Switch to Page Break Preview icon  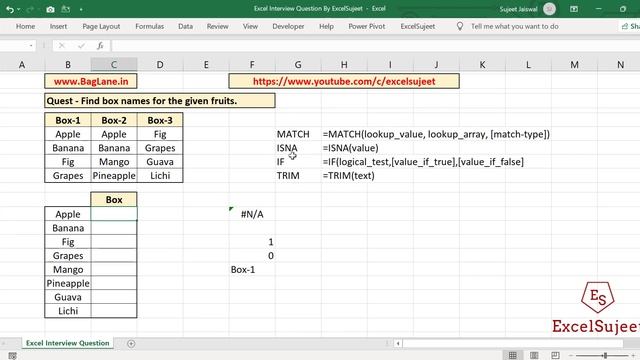[x=555, y=356]
